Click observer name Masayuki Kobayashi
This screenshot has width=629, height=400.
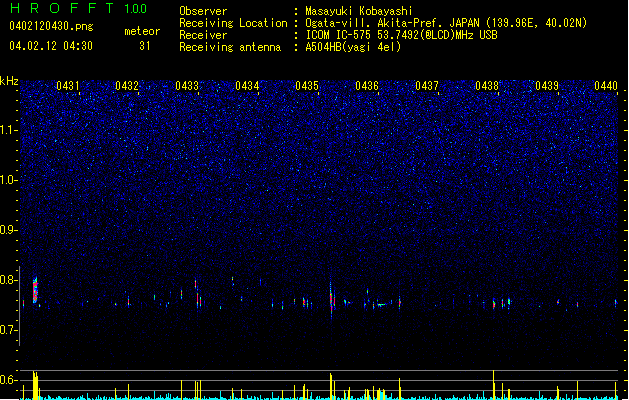(x=359, y=11)
